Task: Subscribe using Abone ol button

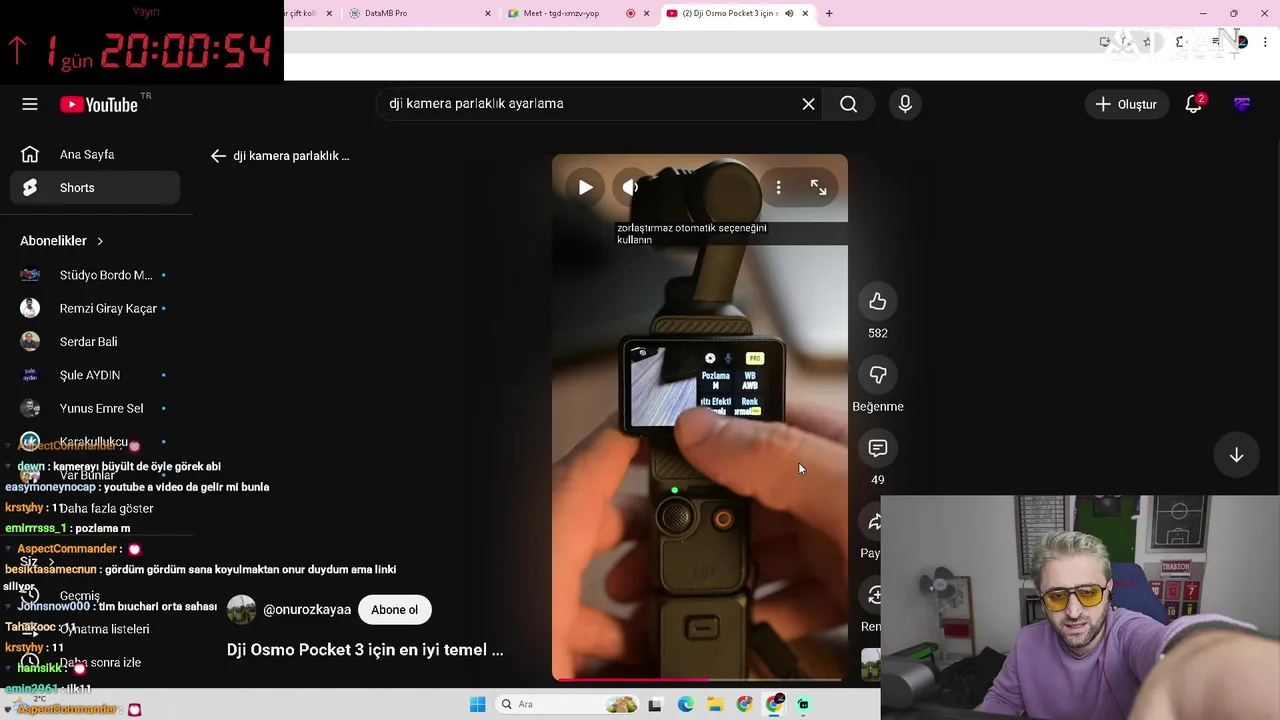Action: (394, 610)
